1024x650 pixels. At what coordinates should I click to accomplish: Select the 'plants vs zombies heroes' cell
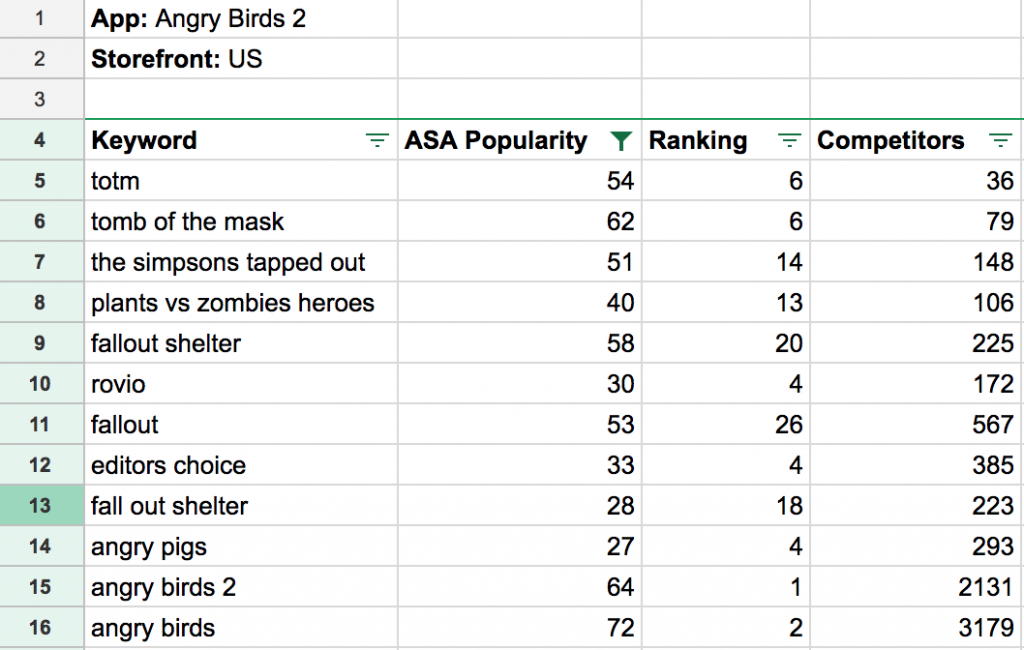(x=241, y=302)
